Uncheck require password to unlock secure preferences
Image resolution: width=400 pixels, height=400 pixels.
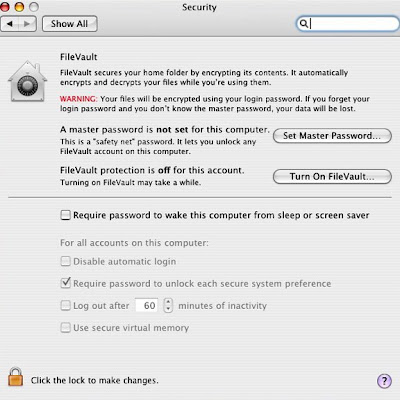[x=66, y=283]
